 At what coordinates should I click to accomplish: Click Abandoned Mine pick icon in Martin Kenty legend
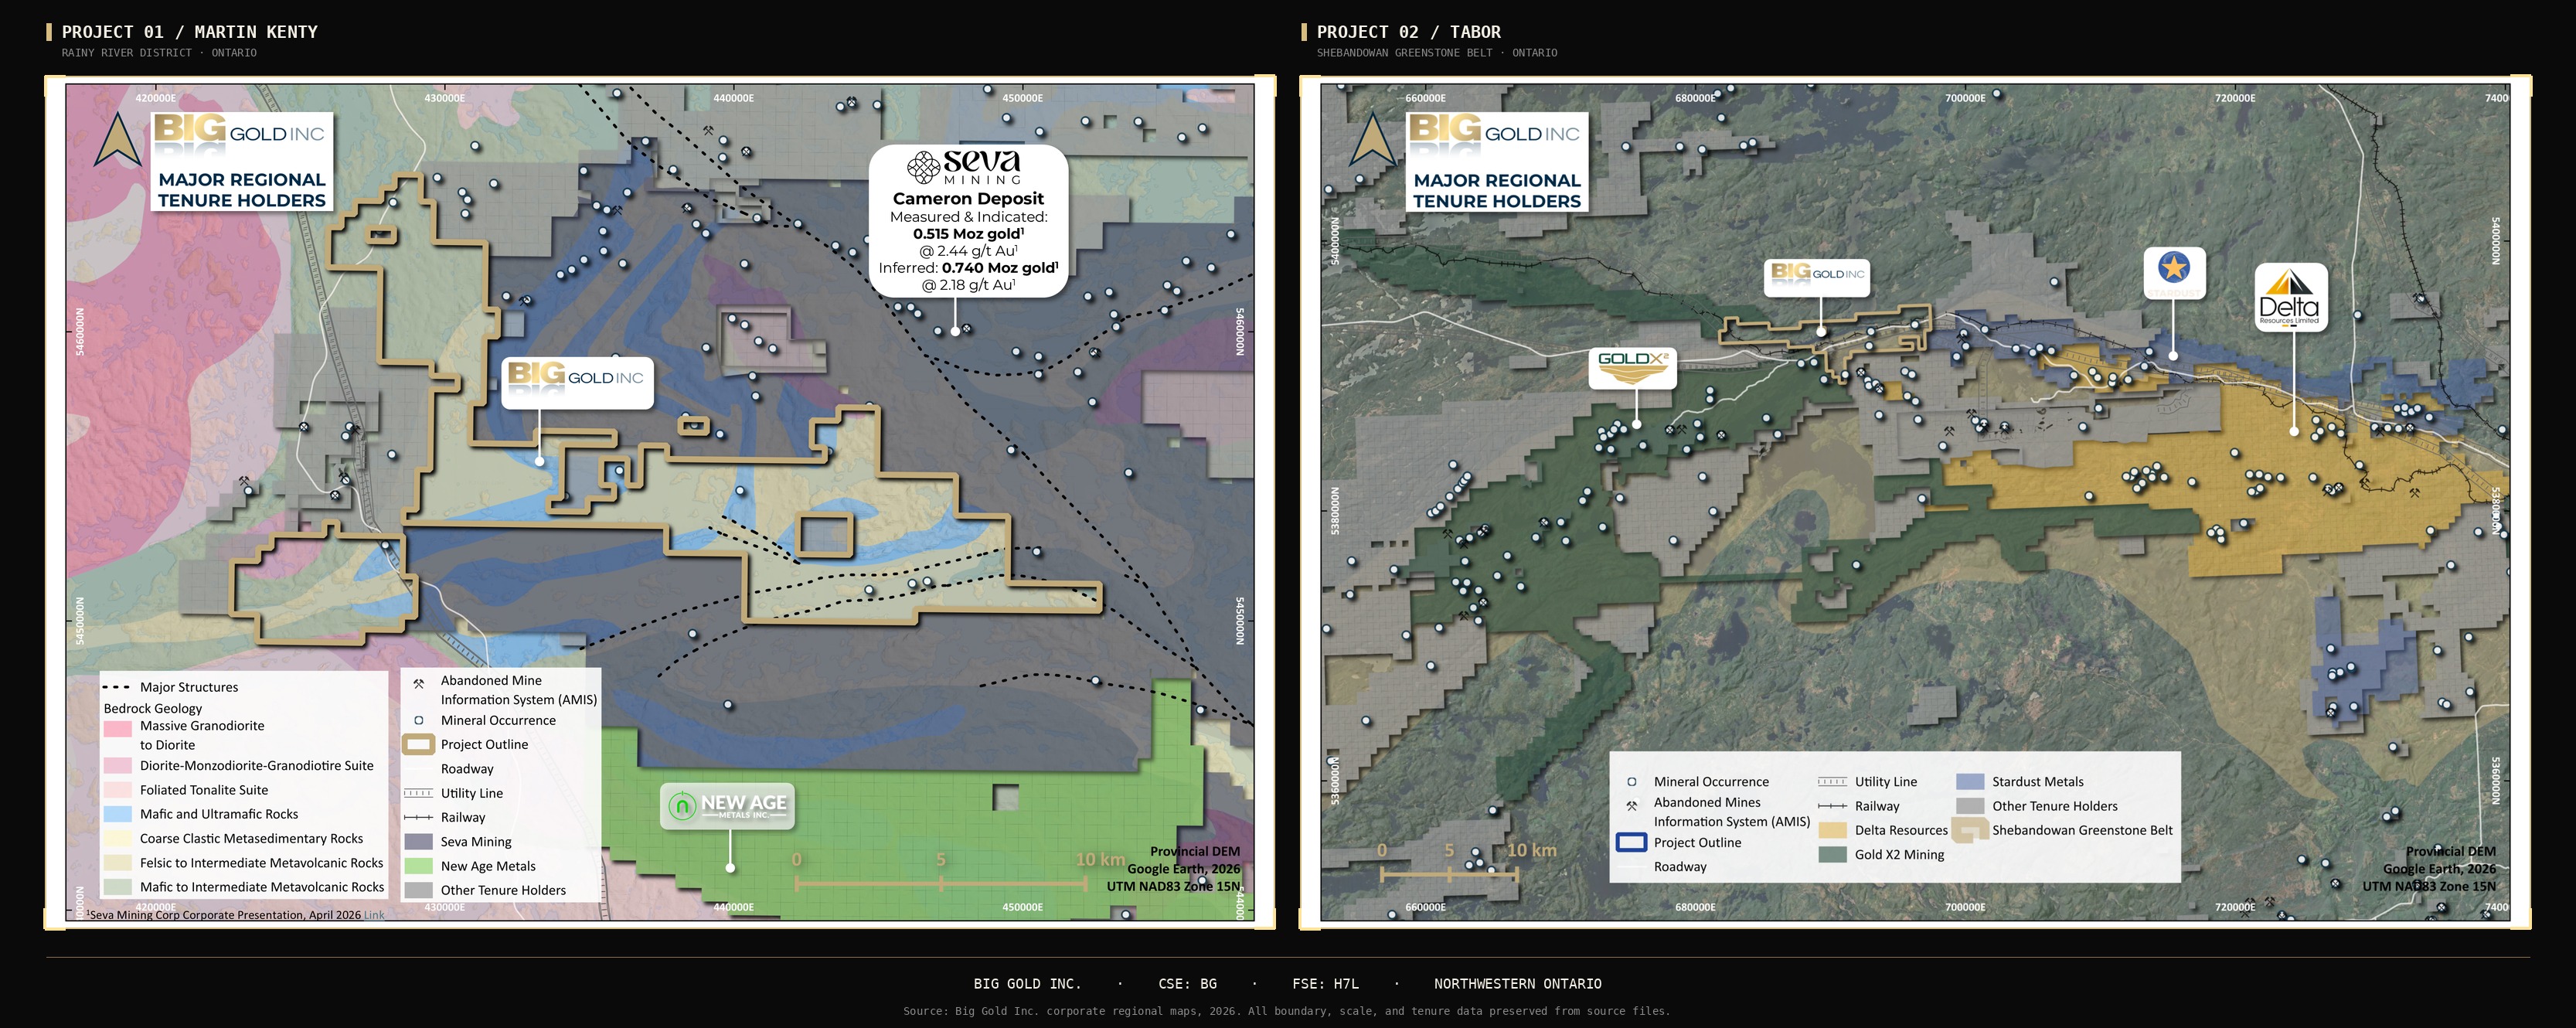click(418, 685)
